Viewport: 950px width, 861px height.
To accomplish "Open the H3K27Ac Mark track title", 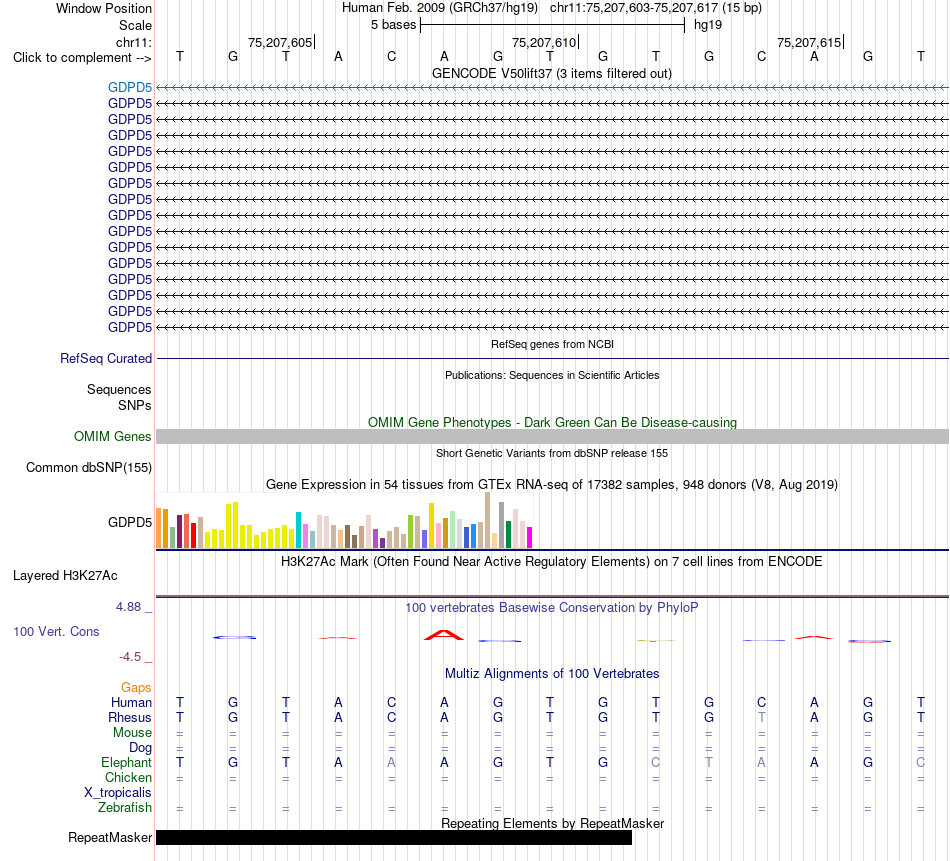I will pyautogui.click(x=551, y=562).
